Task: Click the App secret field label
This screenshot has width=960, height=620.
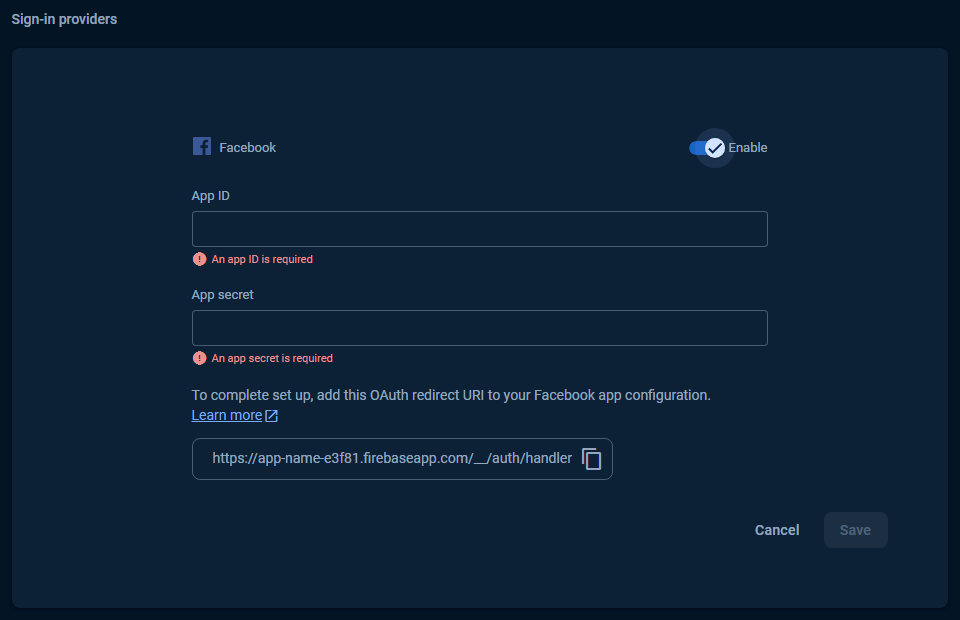Action: pos(222,294)
